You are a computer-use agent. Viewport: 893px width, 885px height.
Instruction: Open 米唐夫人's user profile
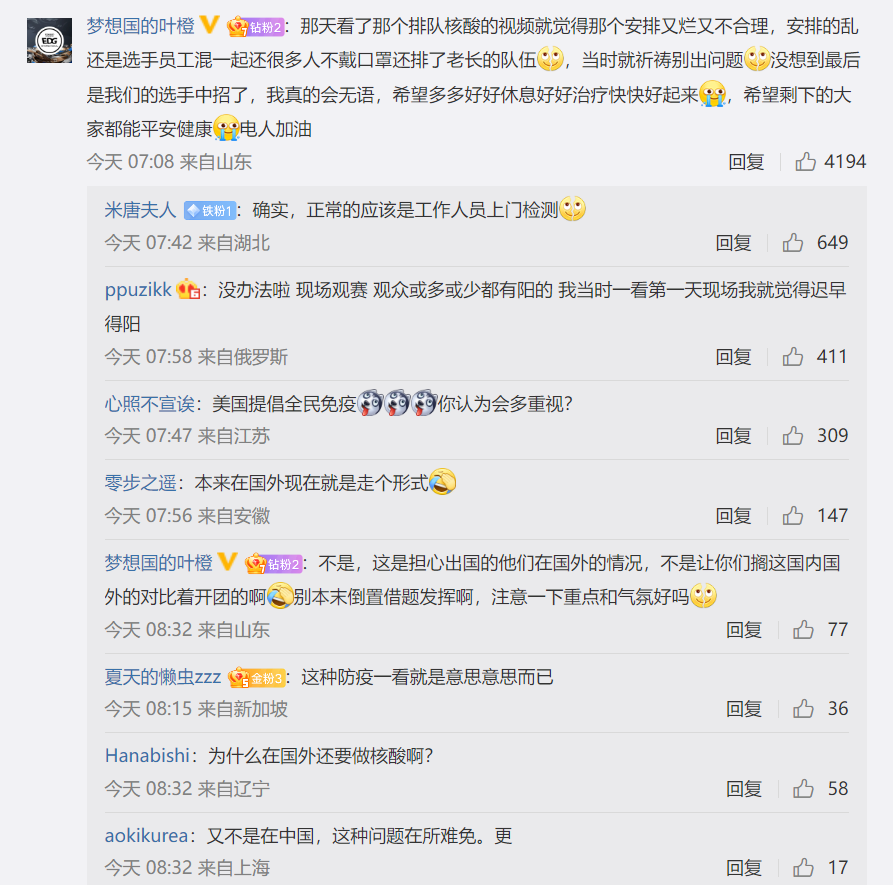tap(140, 210)
